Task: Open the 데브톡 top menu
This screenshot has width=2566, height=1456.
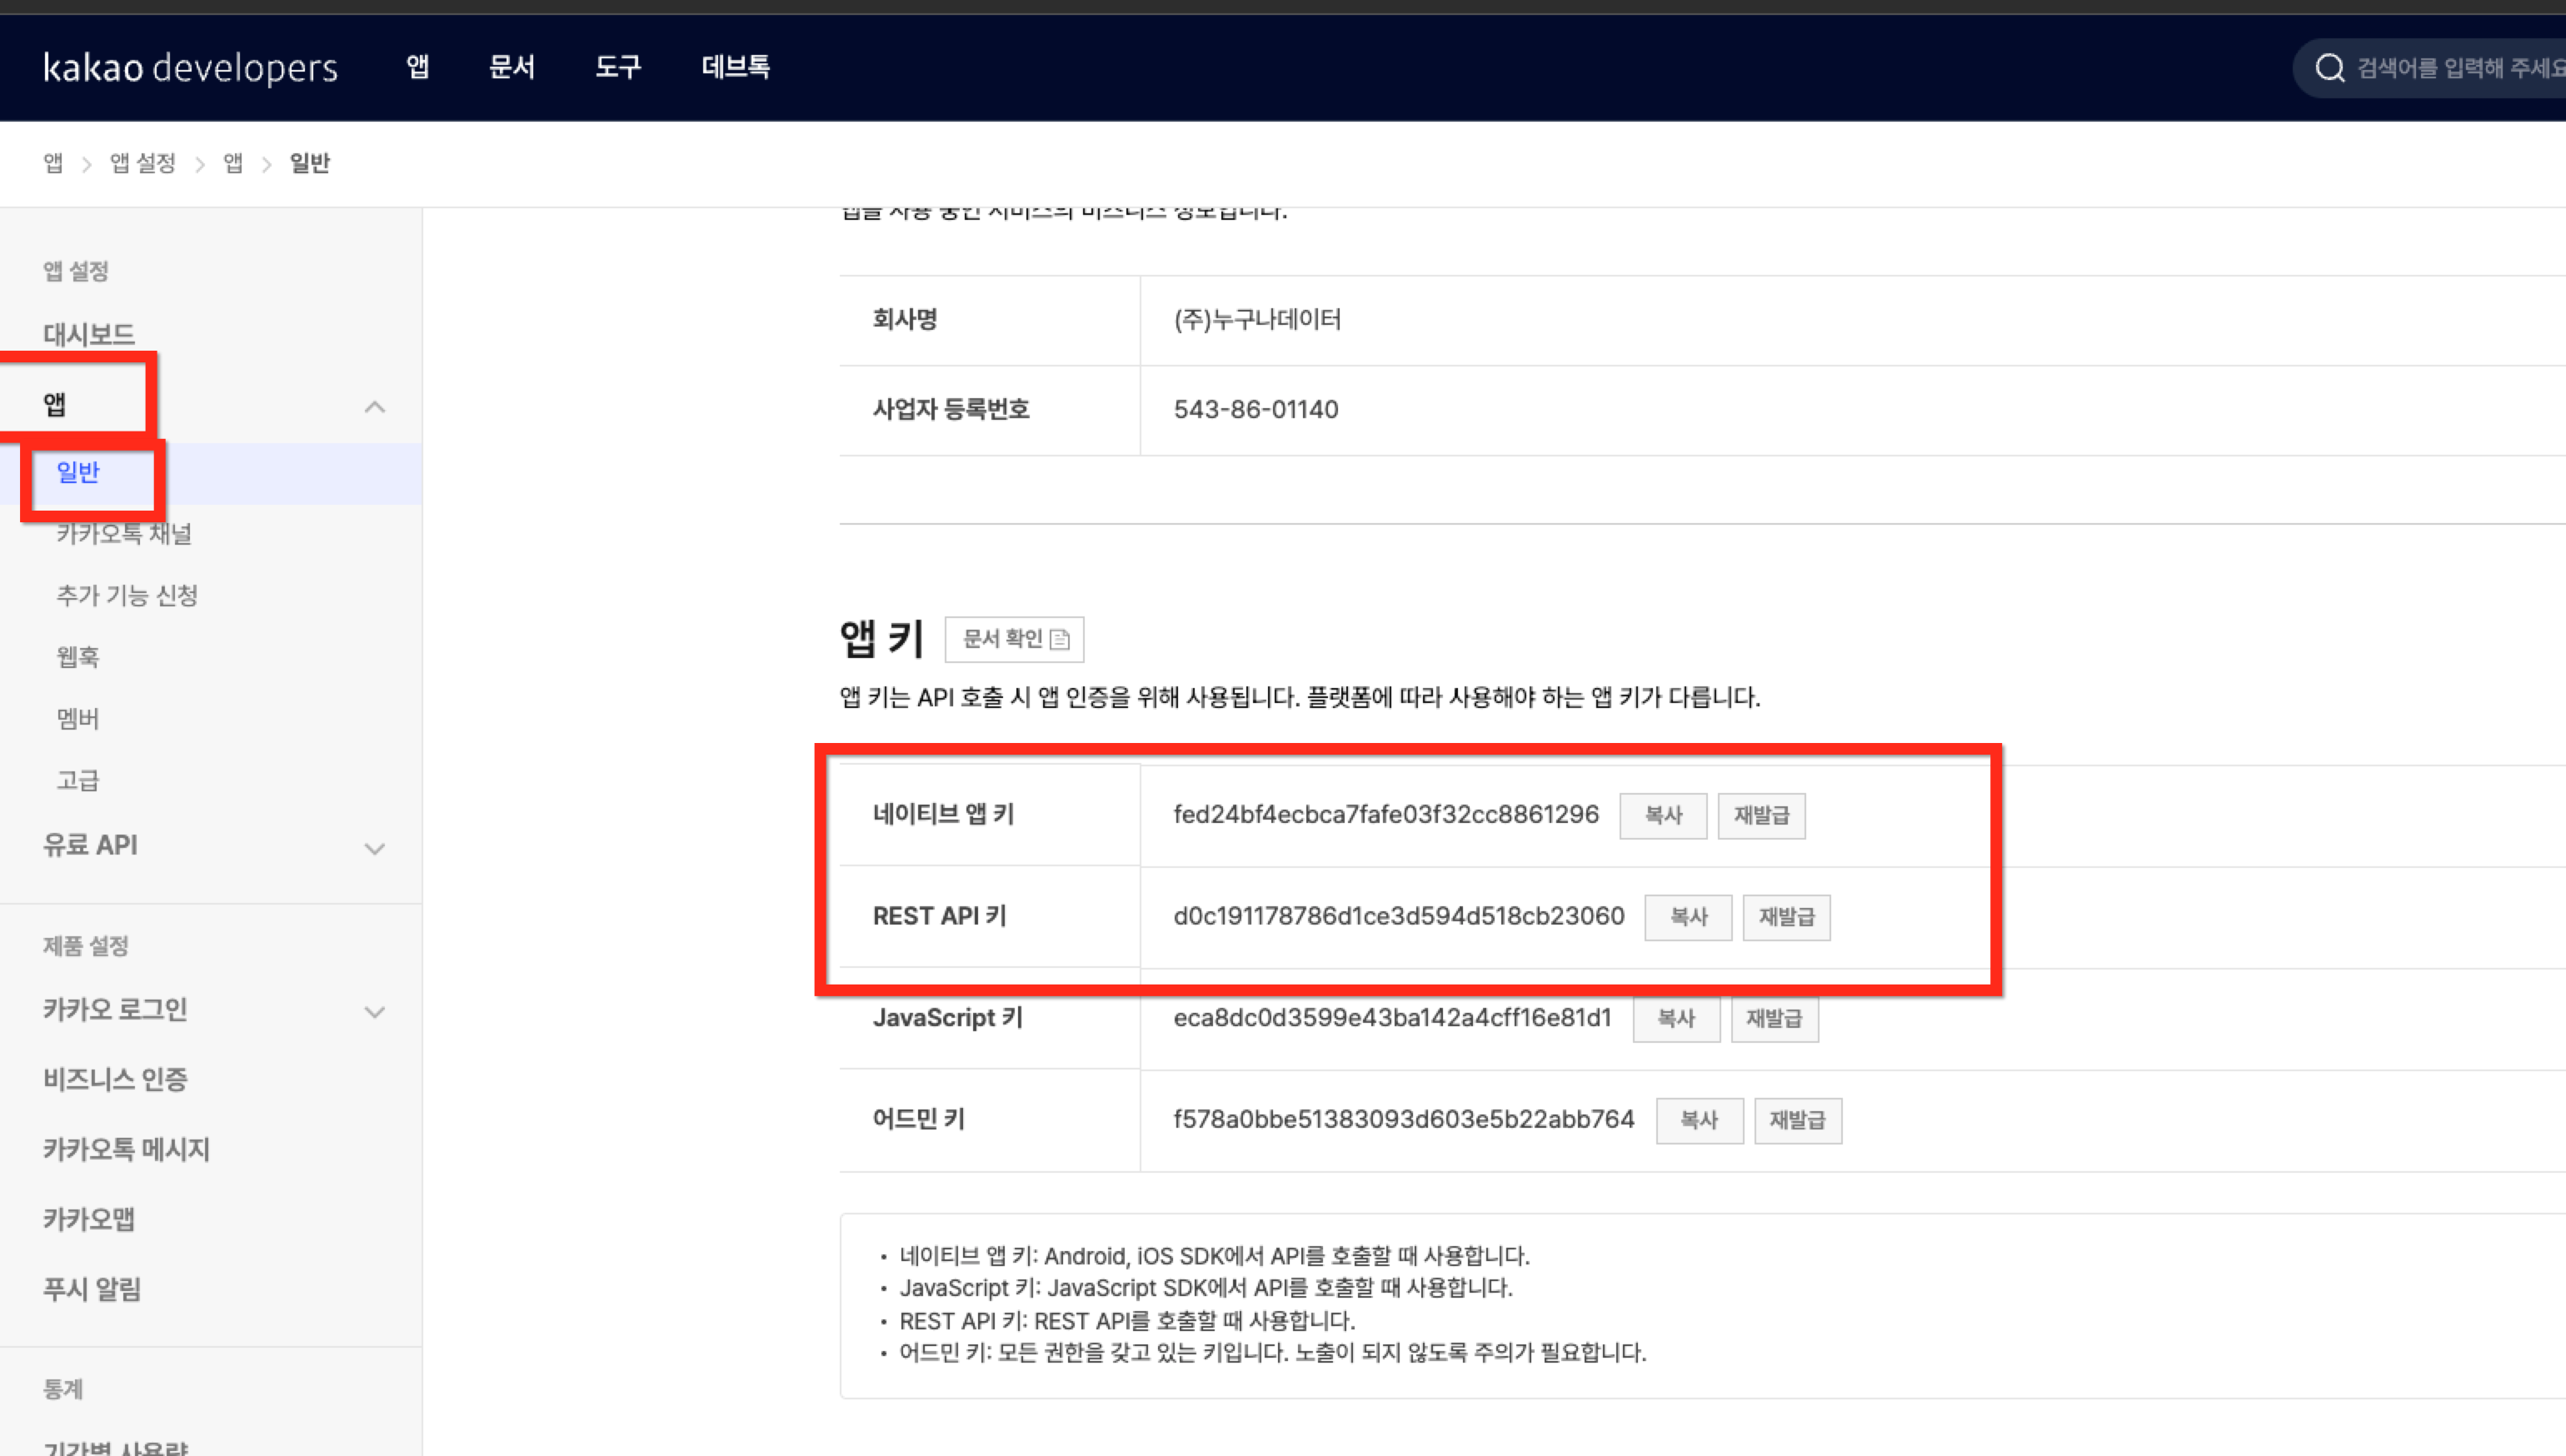Action: (735, 68)
